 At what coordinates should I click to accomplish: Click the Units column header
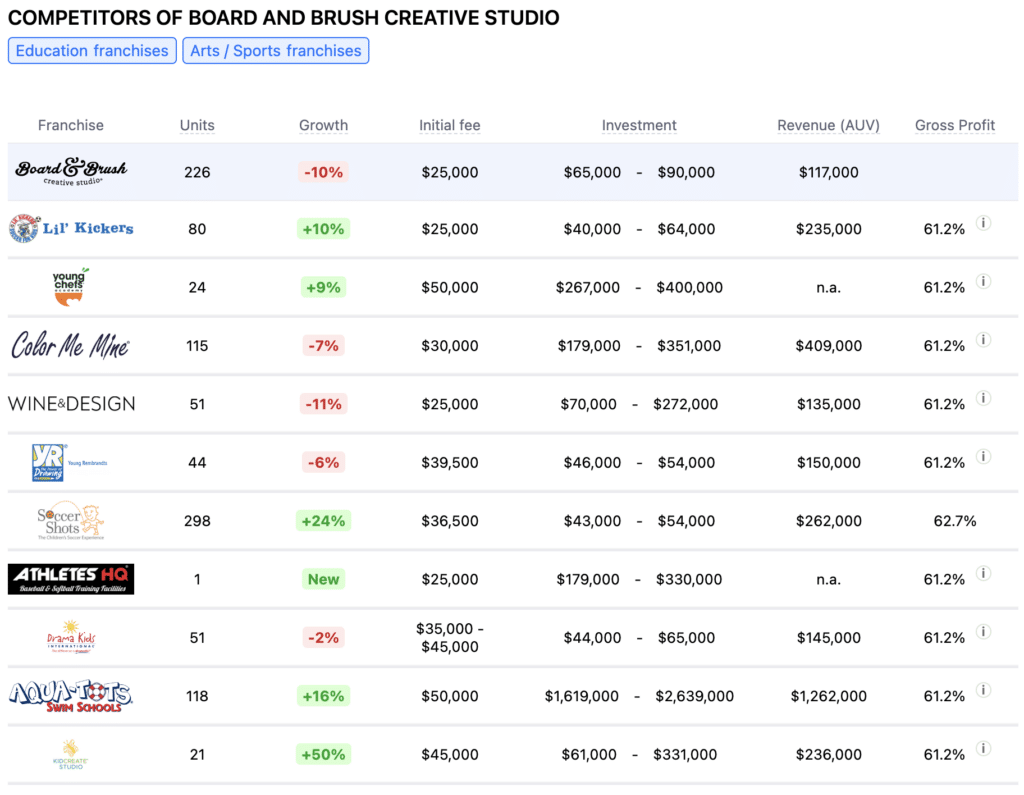click(197, 125)
